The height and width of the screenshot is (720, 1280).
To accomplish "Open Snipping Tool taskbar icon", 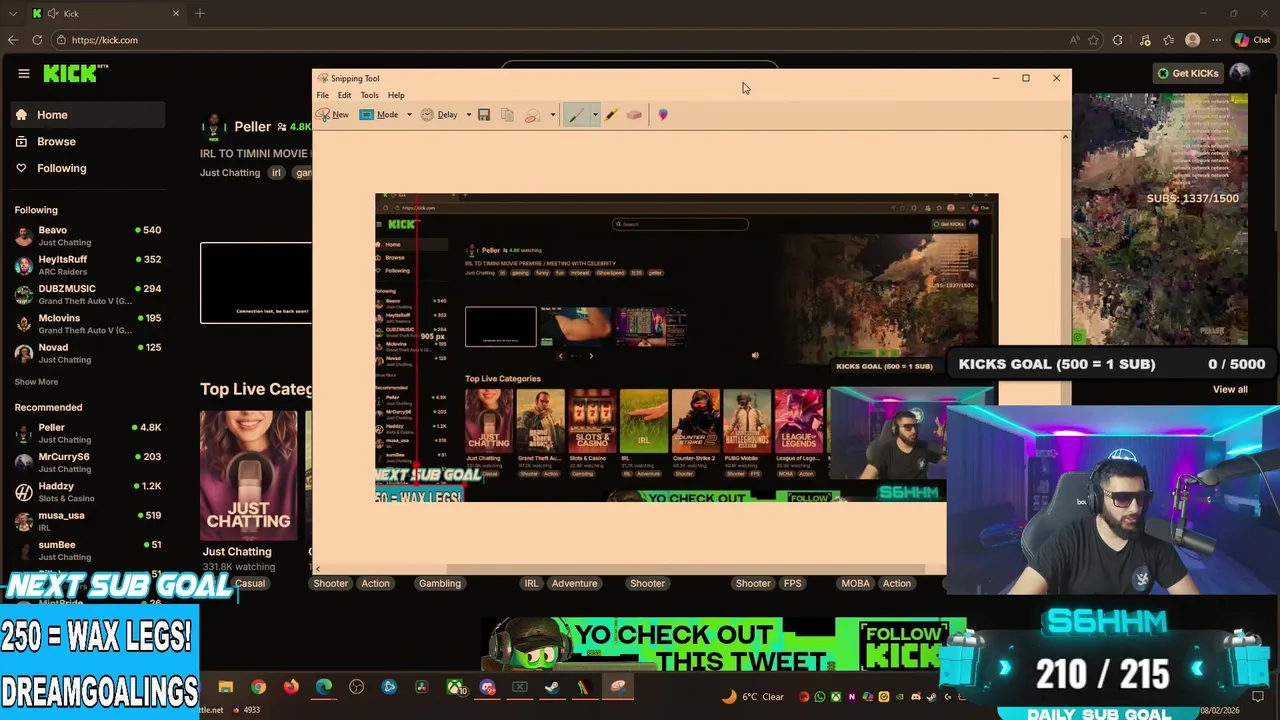I will [x=617, y=687].
